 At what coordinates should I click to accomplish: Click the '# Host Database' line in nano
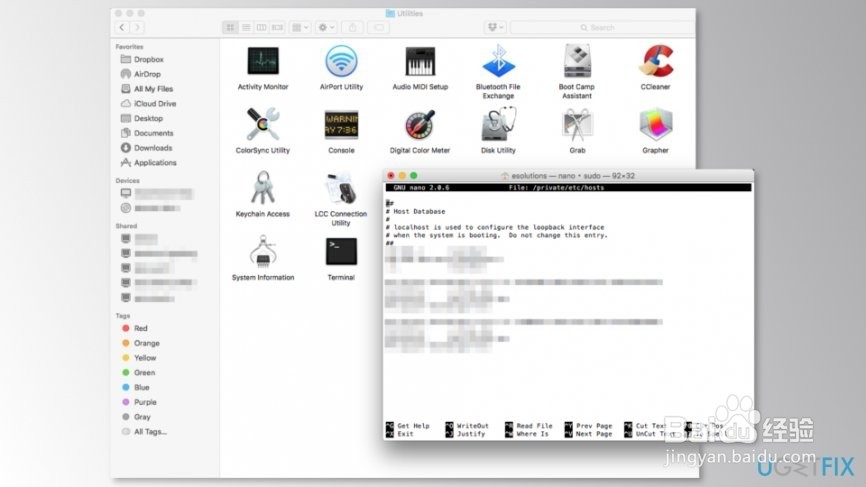point(415,211)
